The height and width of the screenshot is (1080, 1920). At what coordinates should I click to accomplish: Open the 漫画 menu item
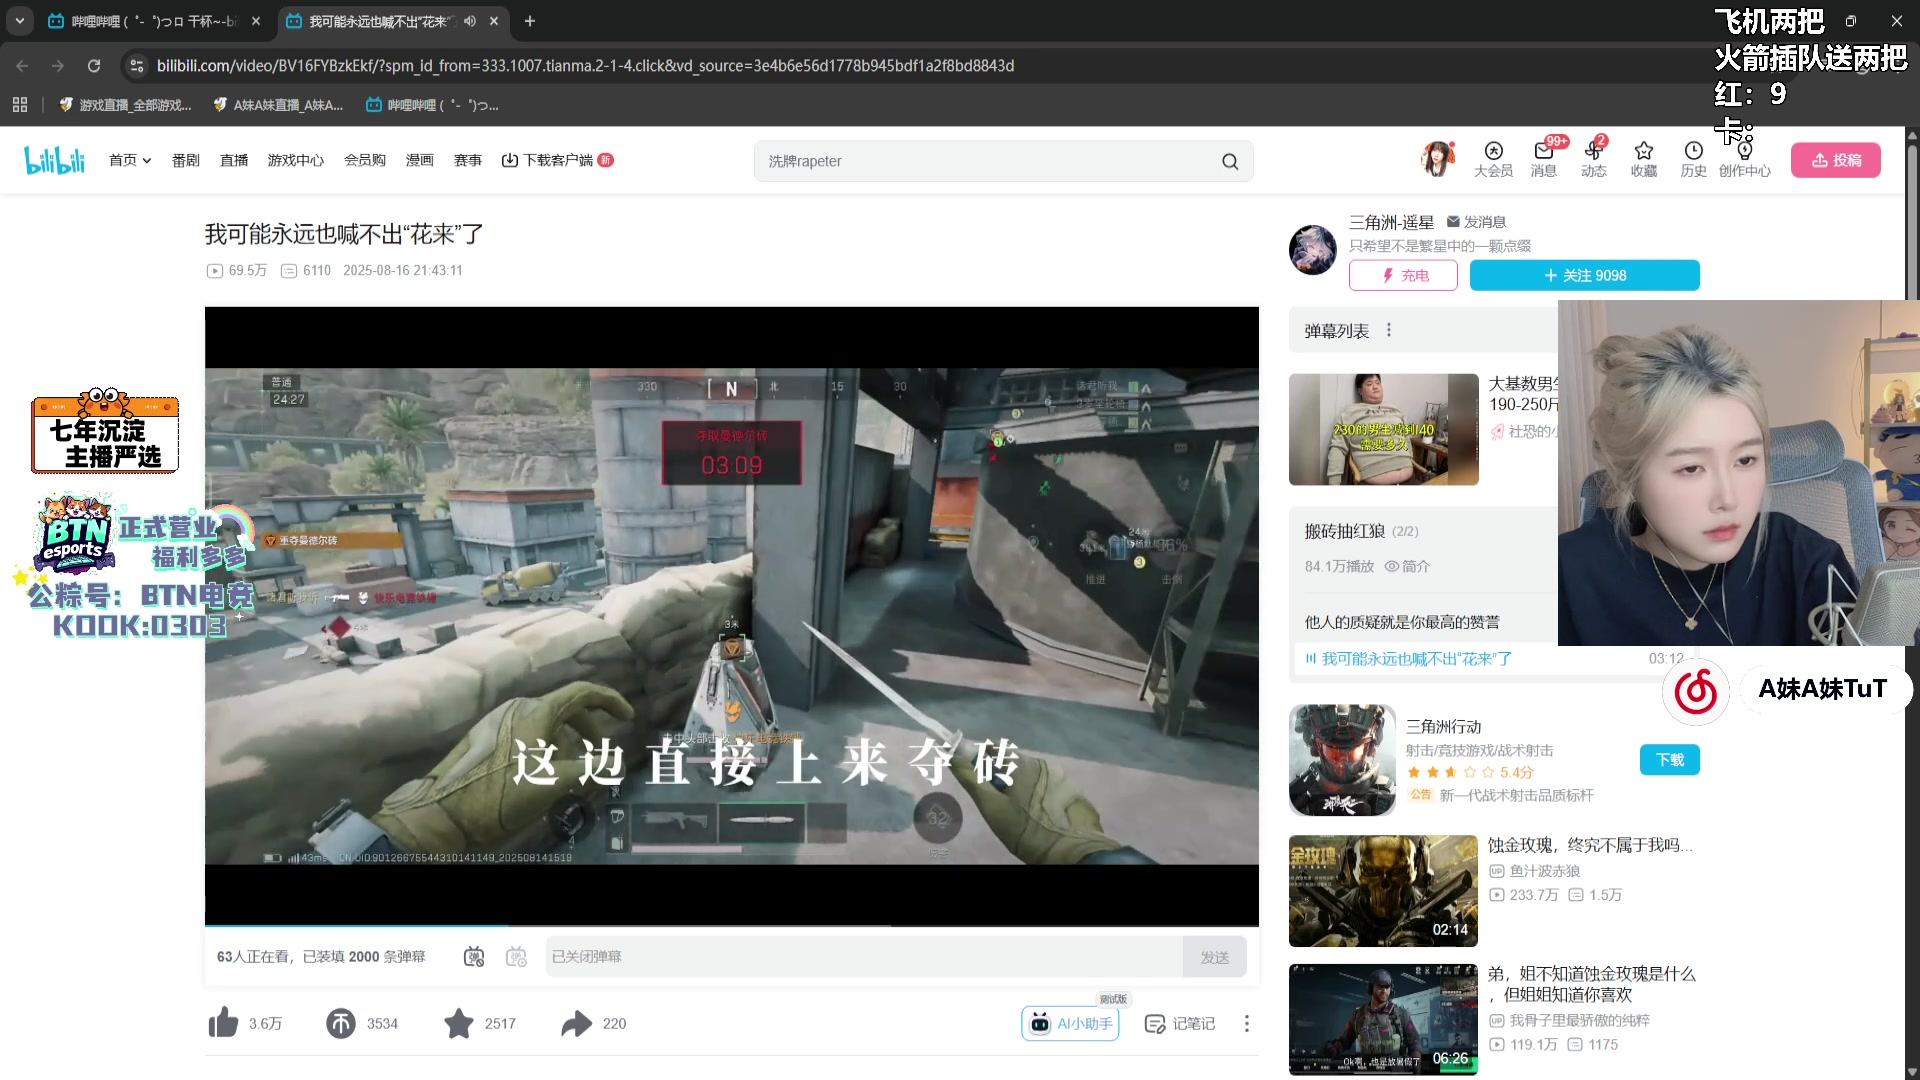(x=420, y=160)
